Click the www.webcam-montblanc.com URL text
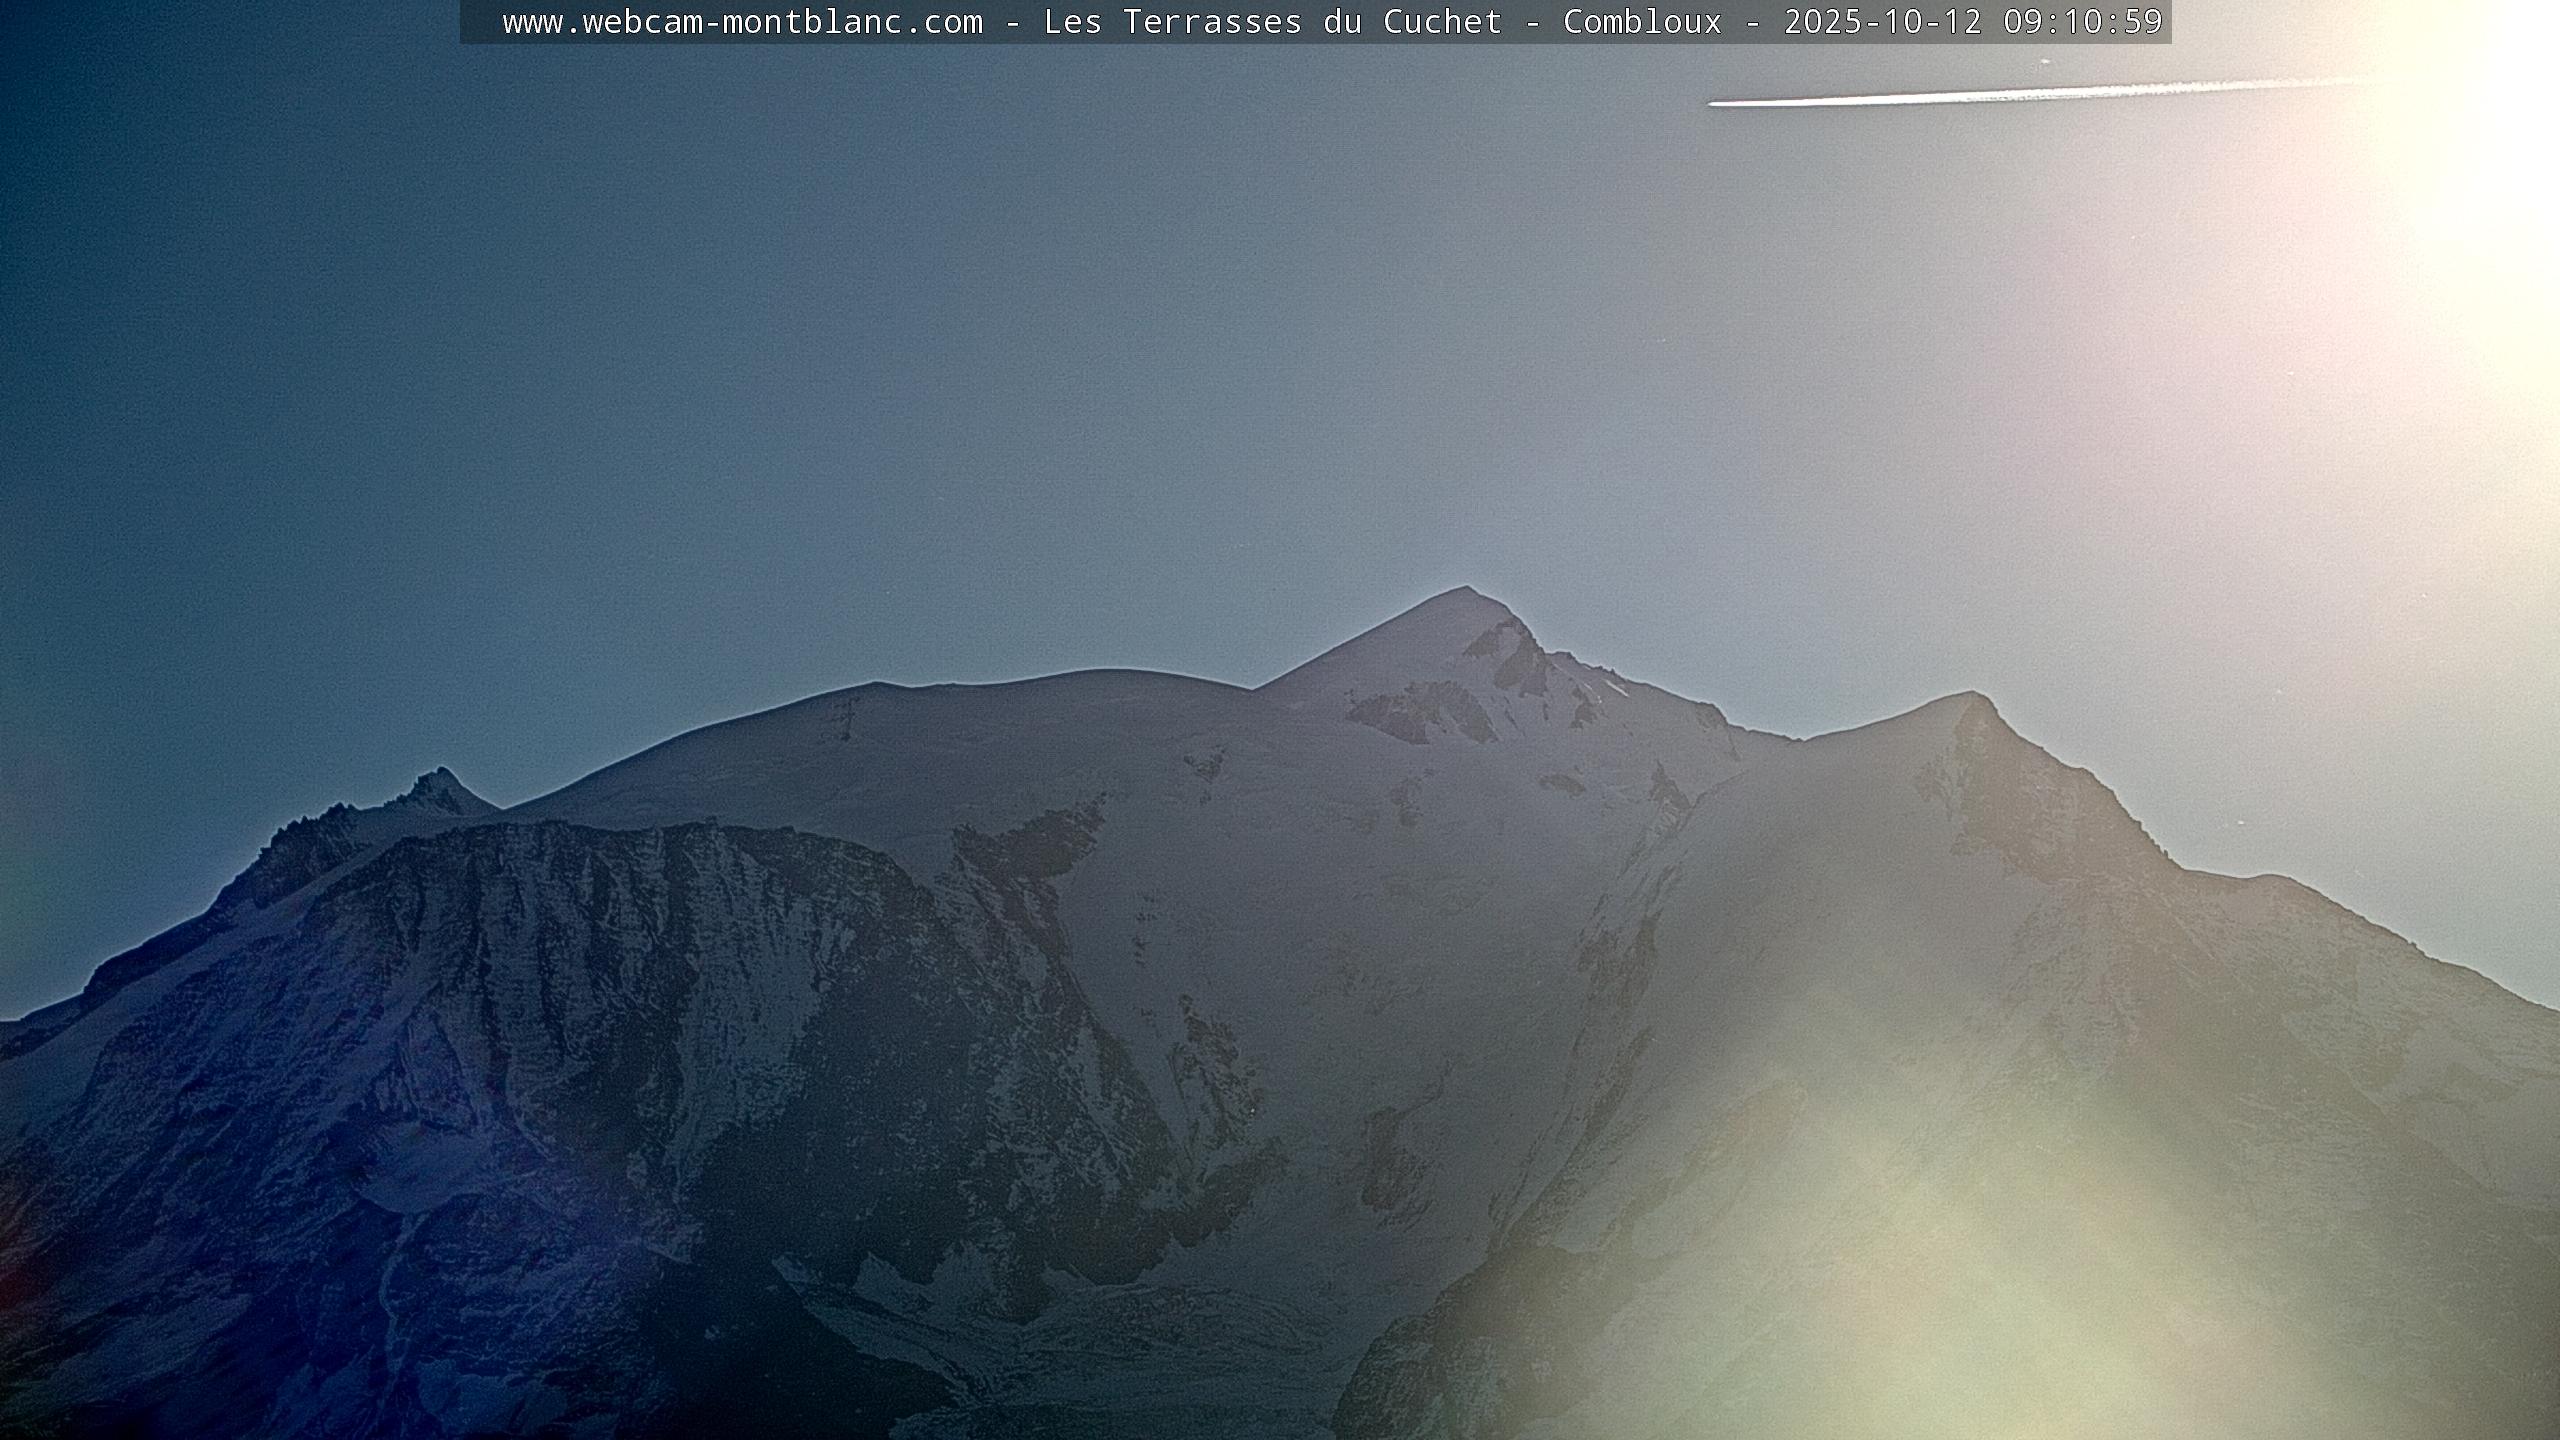Image resolution: width=2560 pixels, height=1440 pixels. pos(742,22)
